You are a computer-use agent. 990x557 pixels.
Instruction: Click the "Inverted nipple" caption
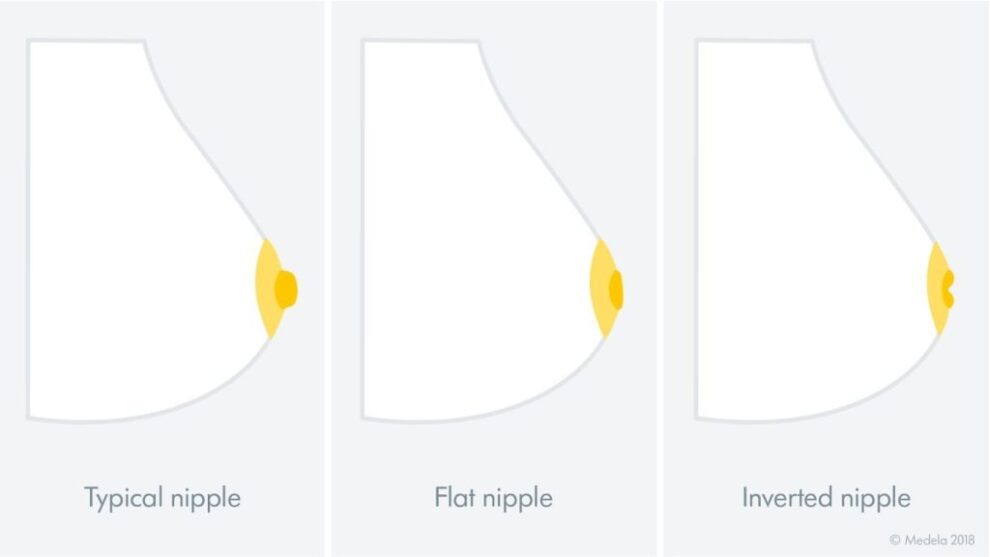[x=826, y=497]
